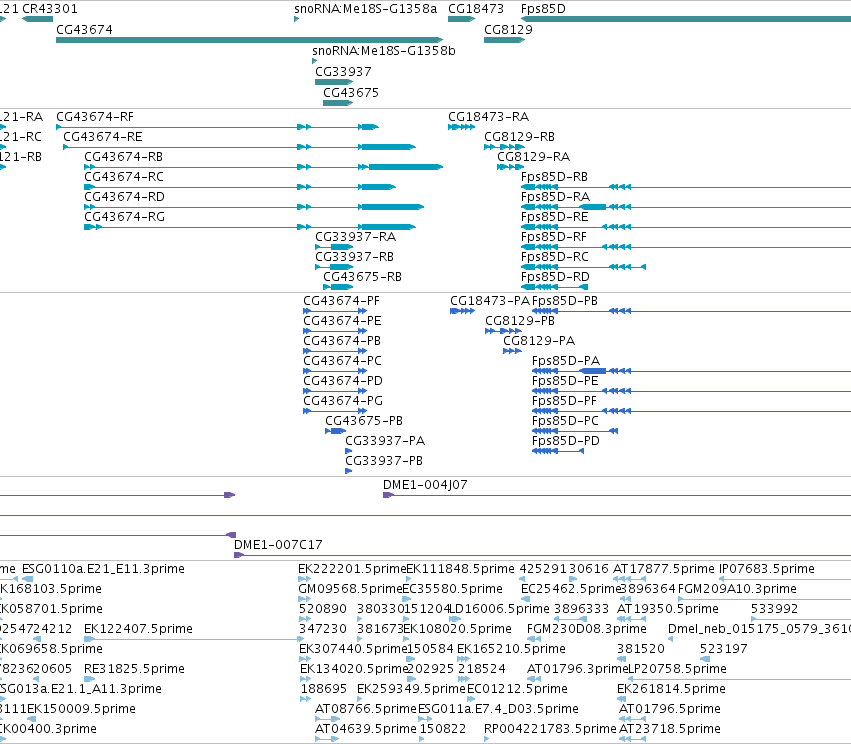This screenshot has width=851, height=744.
Task: Select EST IP07683.5prime
Action: tap(766, 569)
